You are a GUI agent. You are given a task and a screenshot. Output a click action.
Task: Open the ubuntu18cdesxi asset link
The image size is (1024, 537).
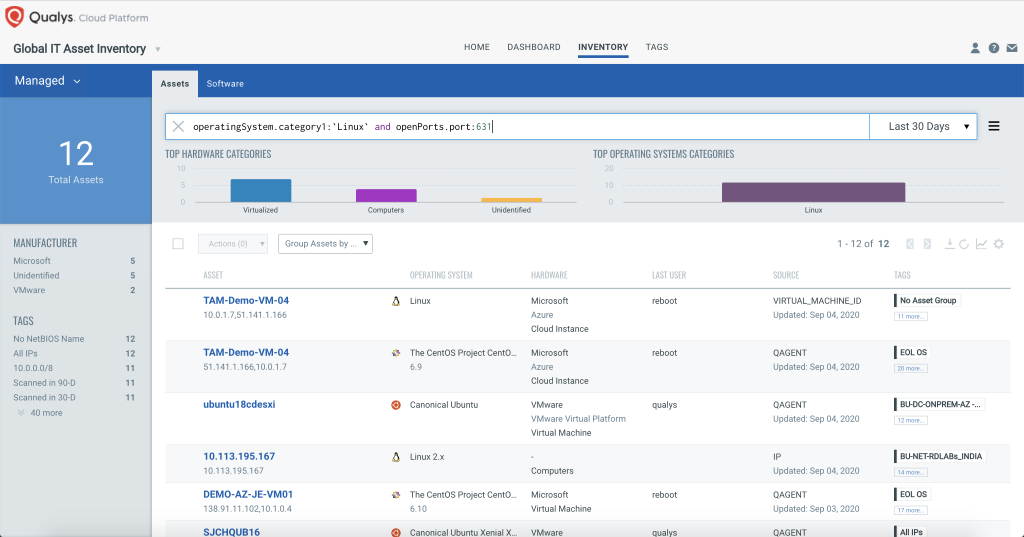click(x=239, y=405)
